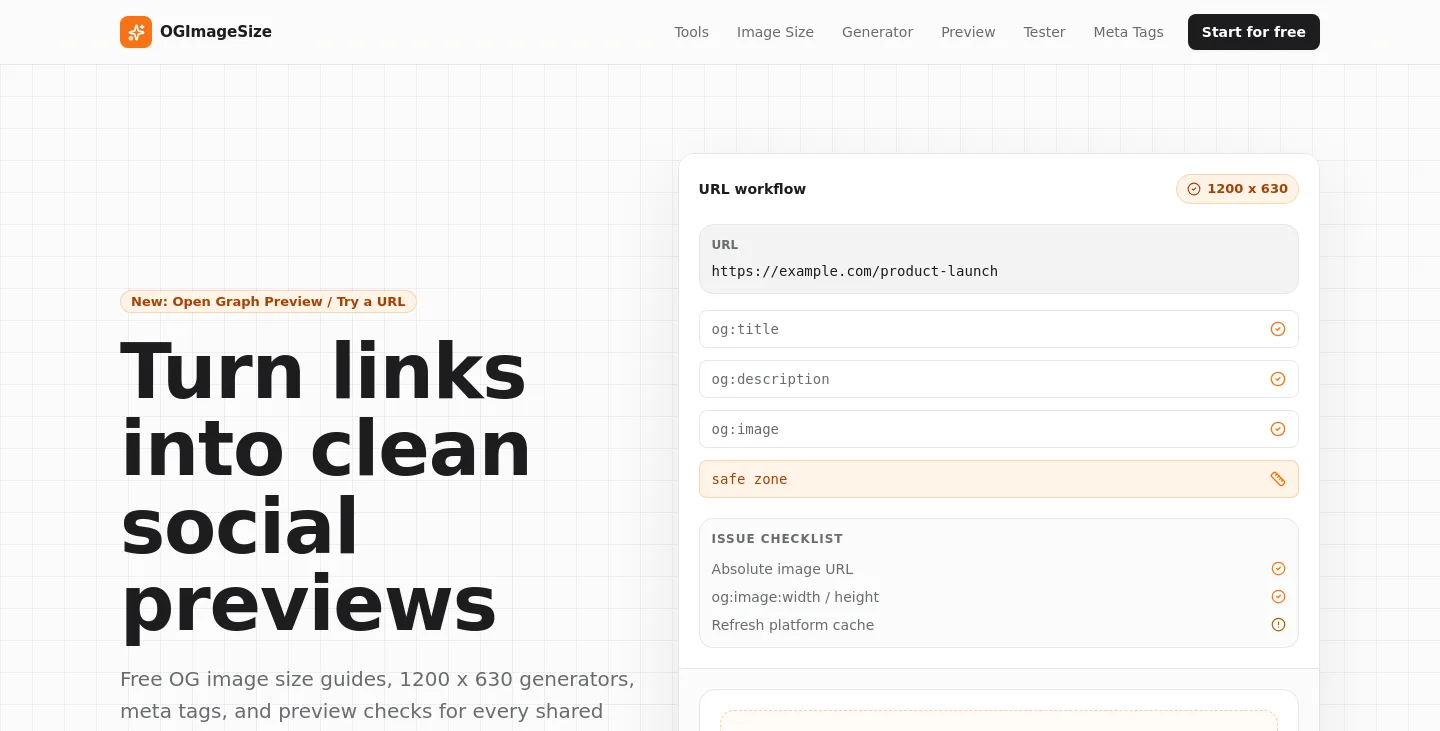Click the og:image:width / height checklist item
Screen dimensions: 1440x731
999,597
